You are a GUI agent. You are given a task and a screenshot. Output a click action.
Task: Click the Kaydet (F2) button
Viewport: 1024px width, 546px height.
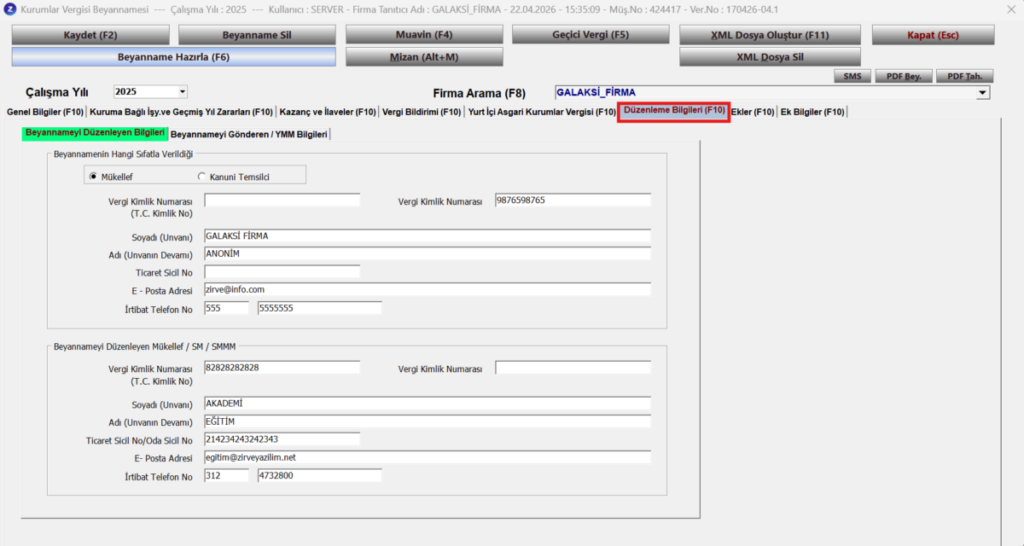(90, 35)
